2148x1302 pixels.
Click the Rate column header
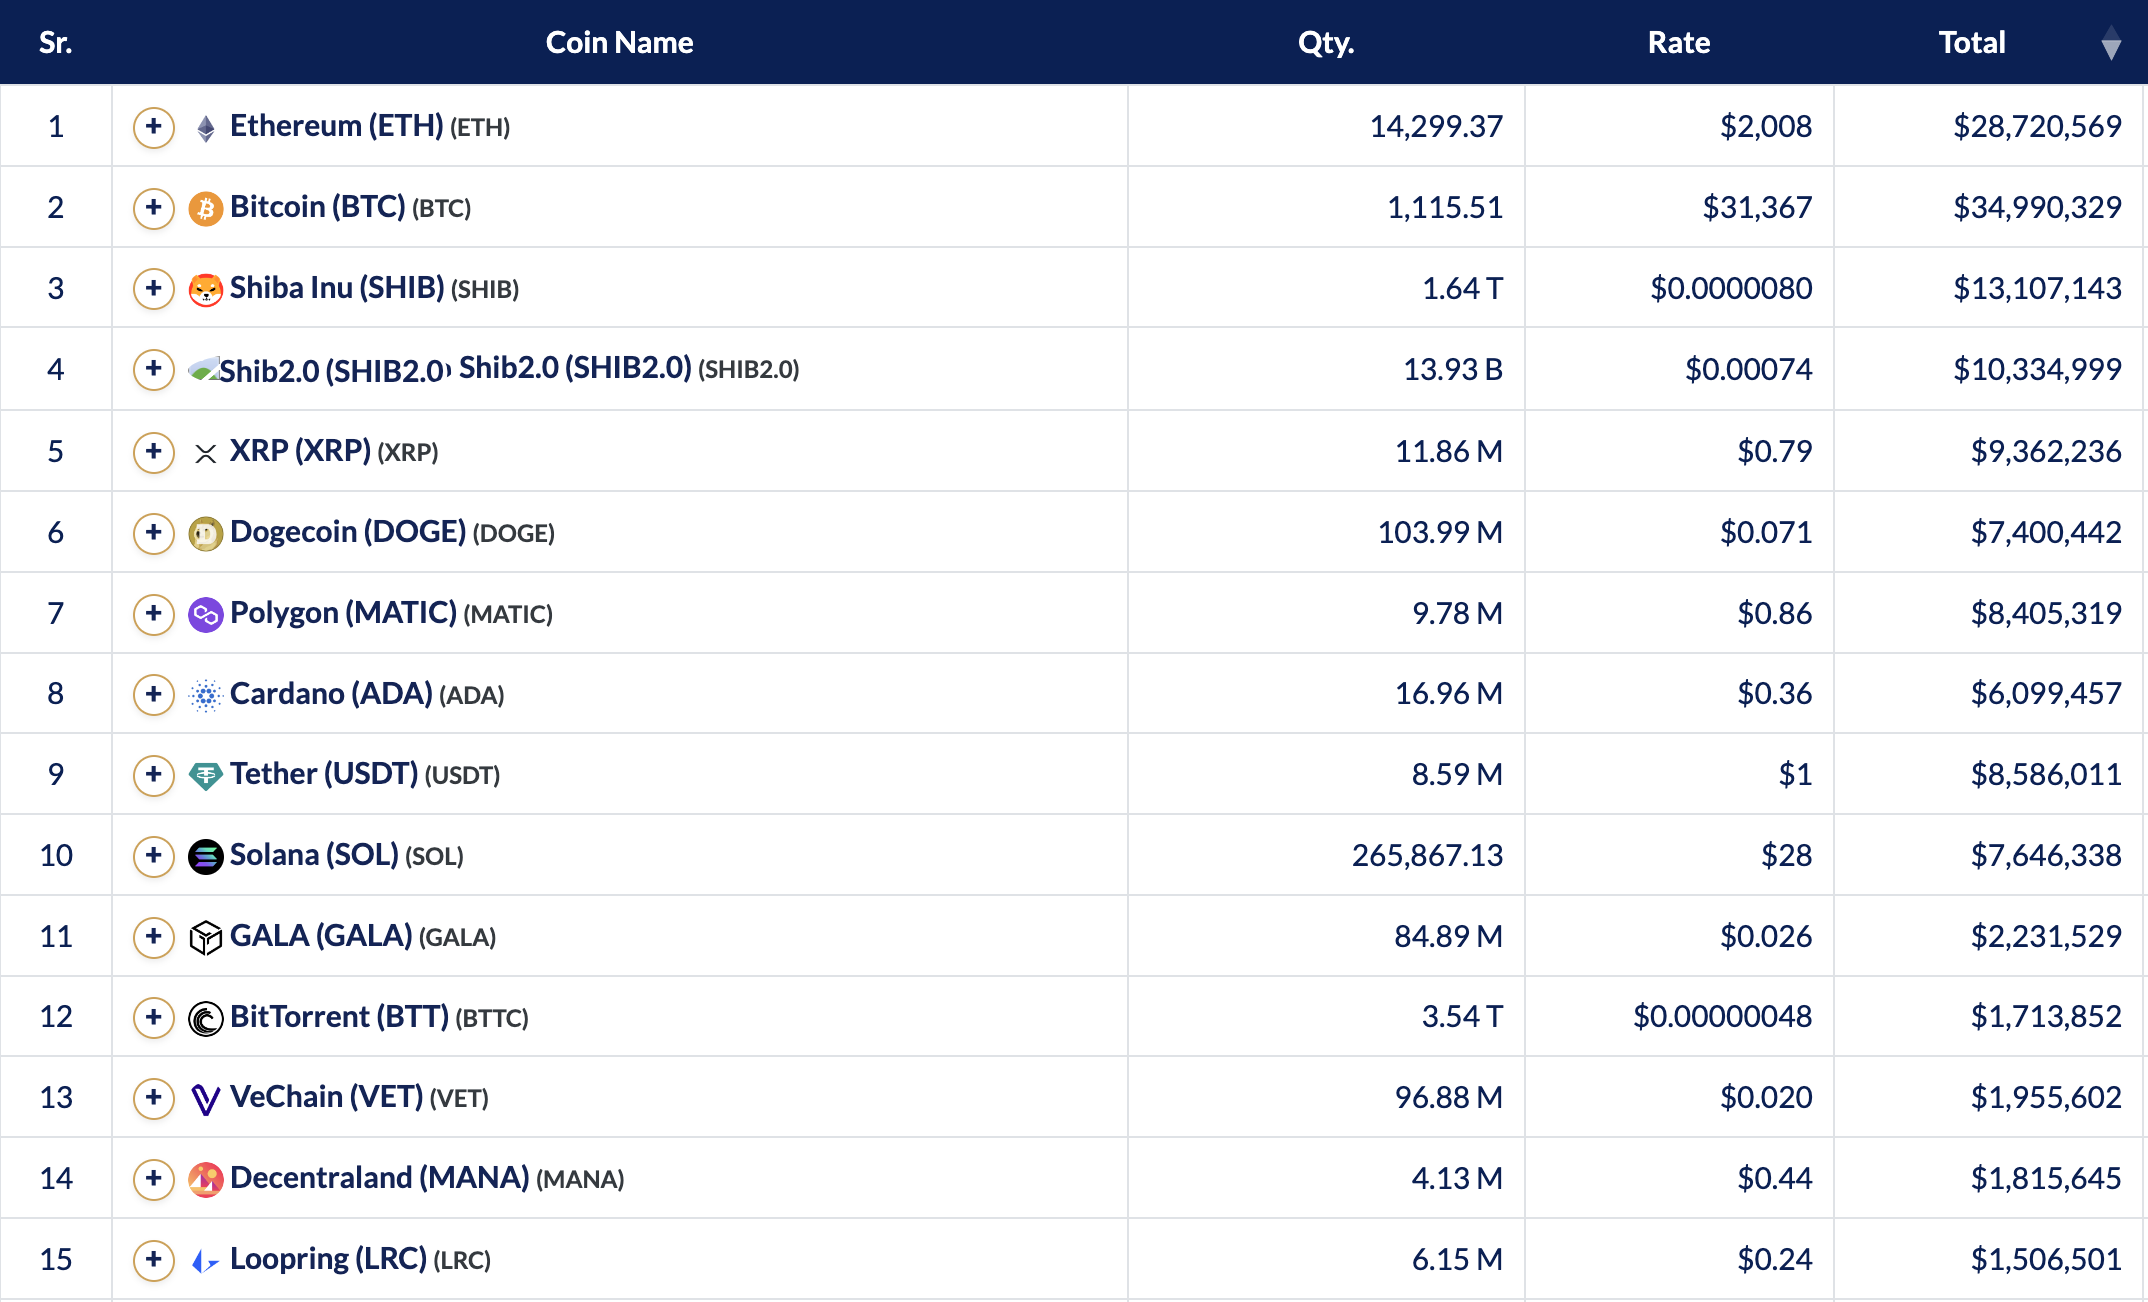coord(1679,43)
